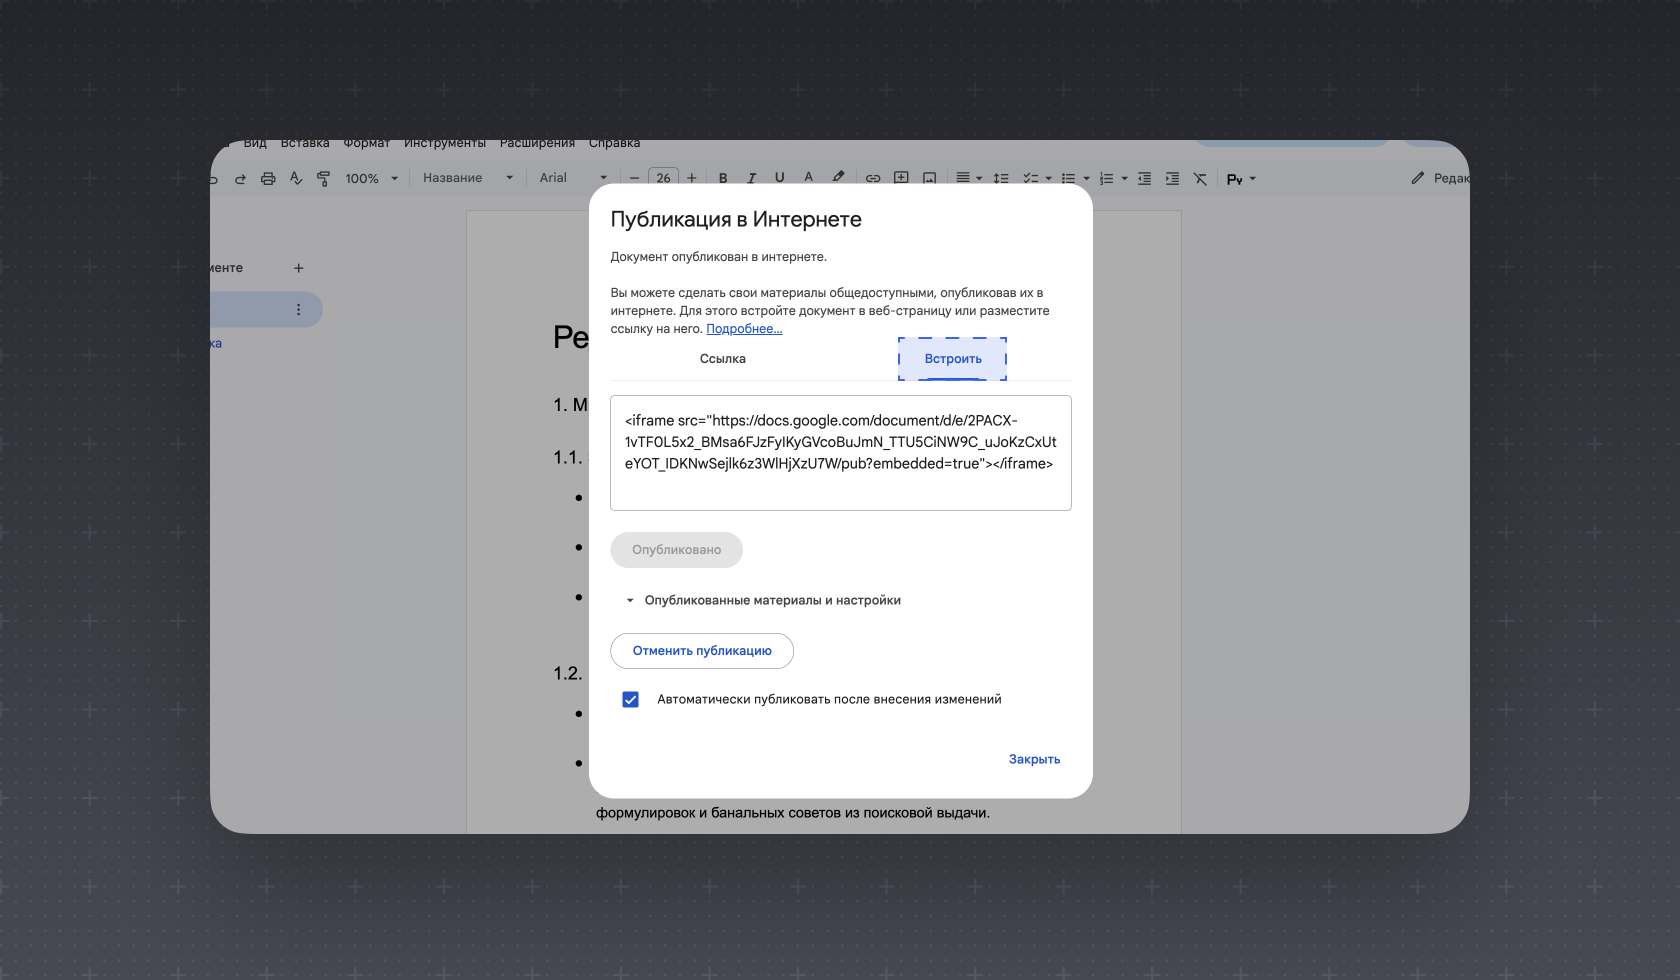Open the 100% zoom dropdown
This screenshot has width=1680, height=980.
(x=371, y=178)
